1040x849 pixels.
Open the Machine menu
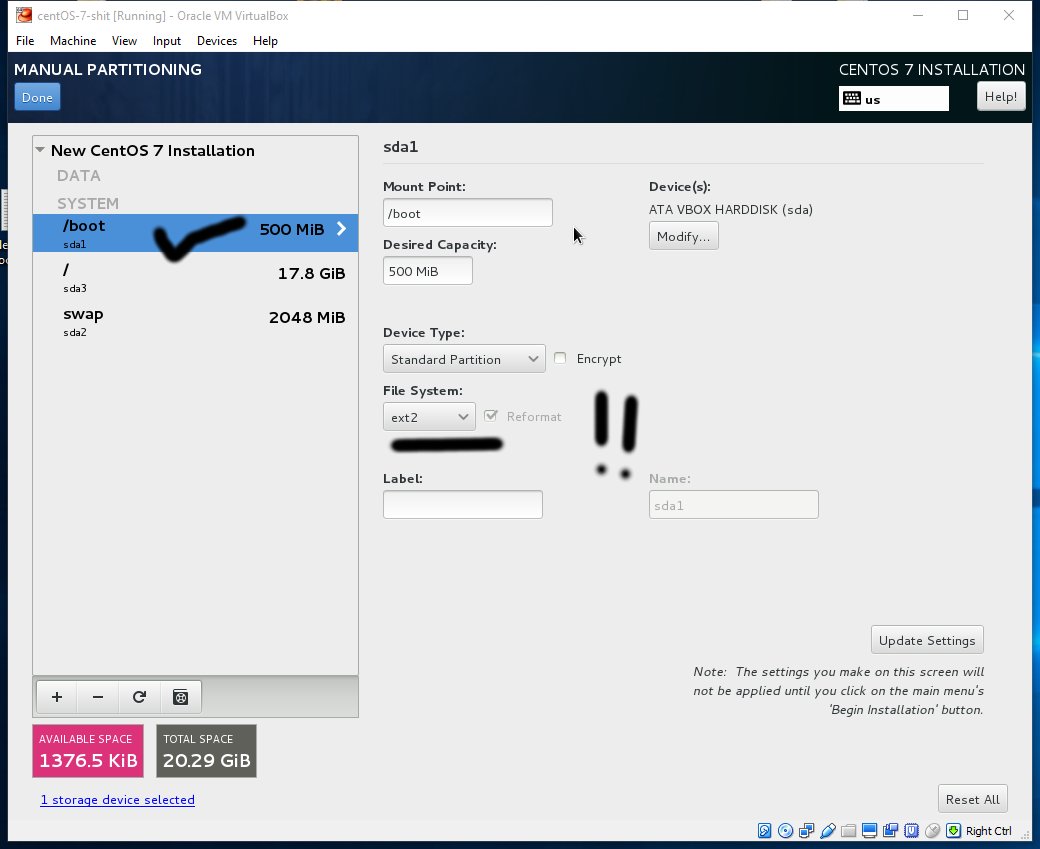(x=73, y=40)
